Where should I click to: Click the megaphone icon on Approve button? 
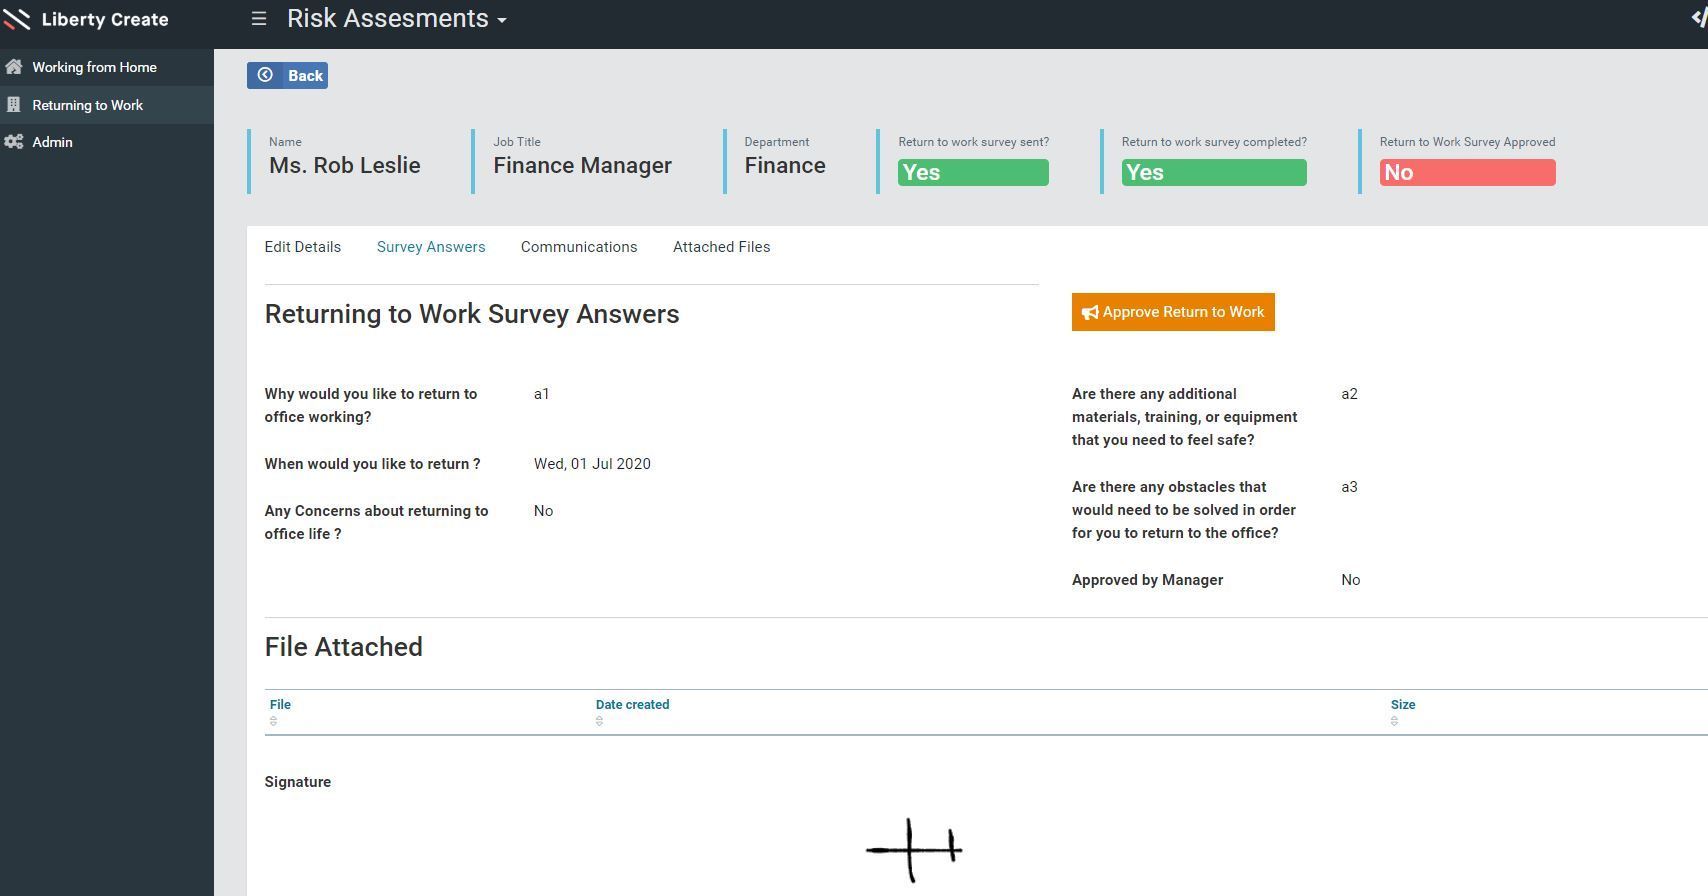click(1089, 313)
